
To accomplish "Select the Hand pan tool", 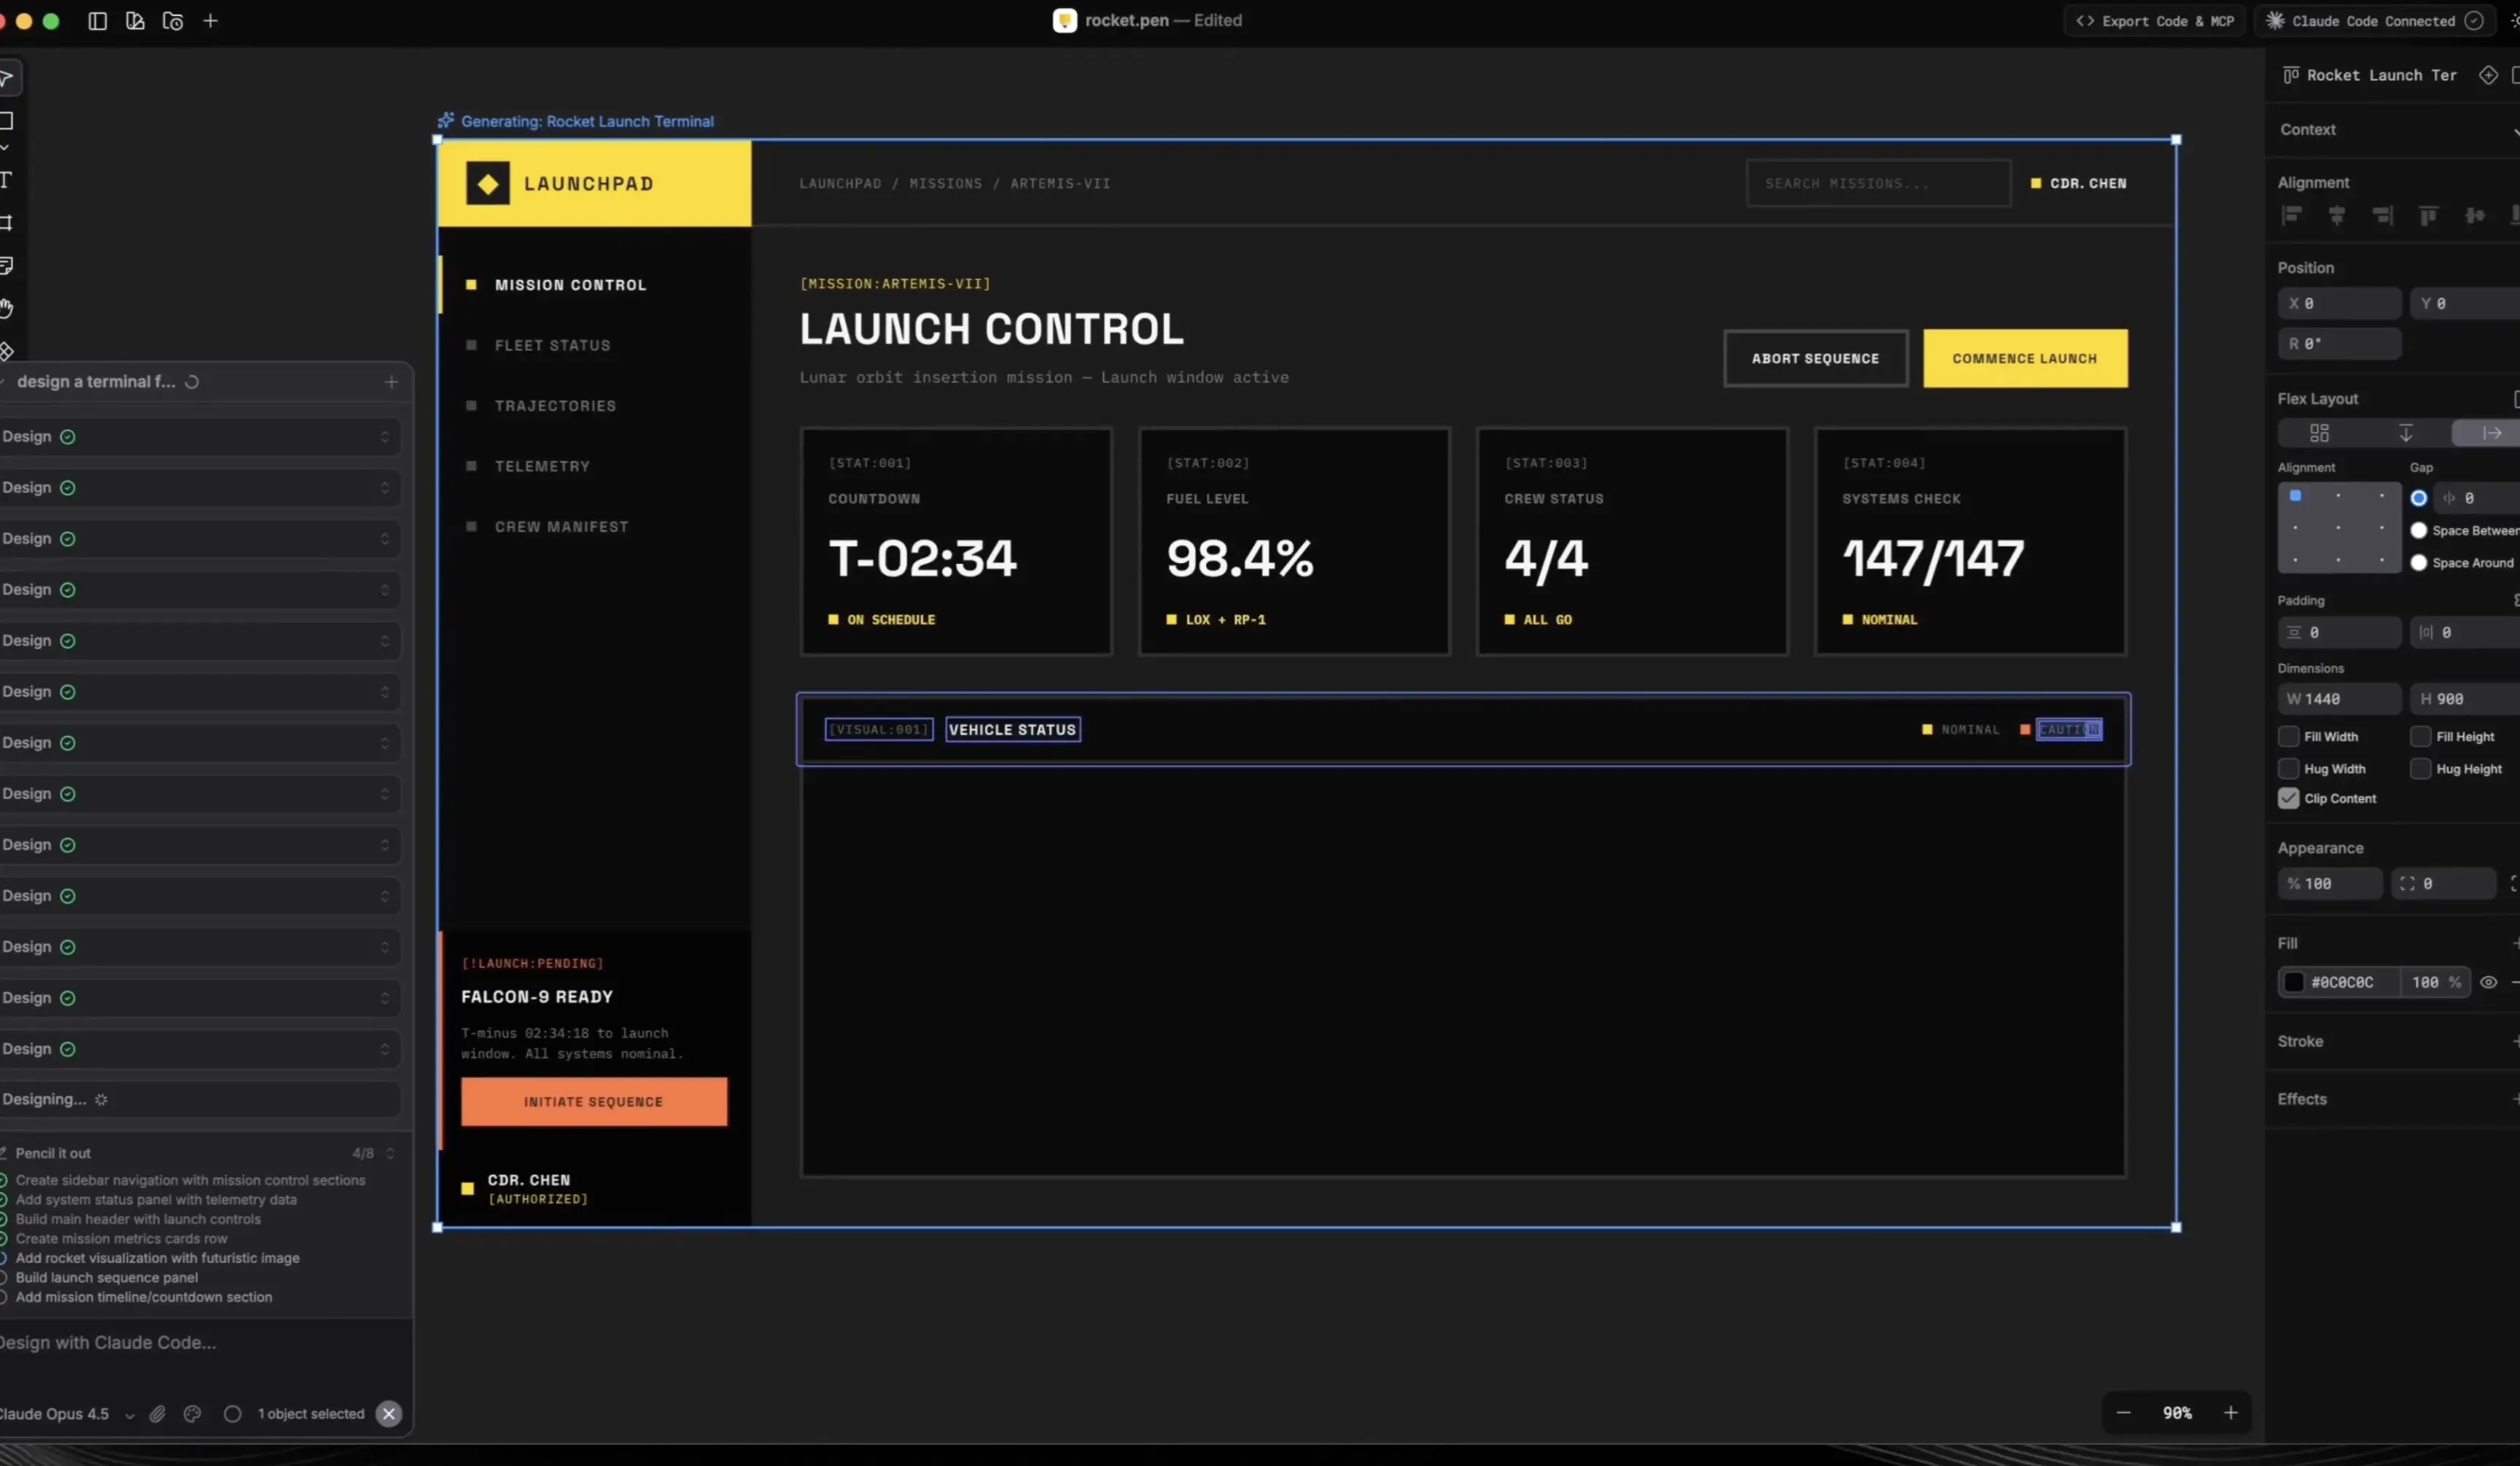I will coord(6,308).
